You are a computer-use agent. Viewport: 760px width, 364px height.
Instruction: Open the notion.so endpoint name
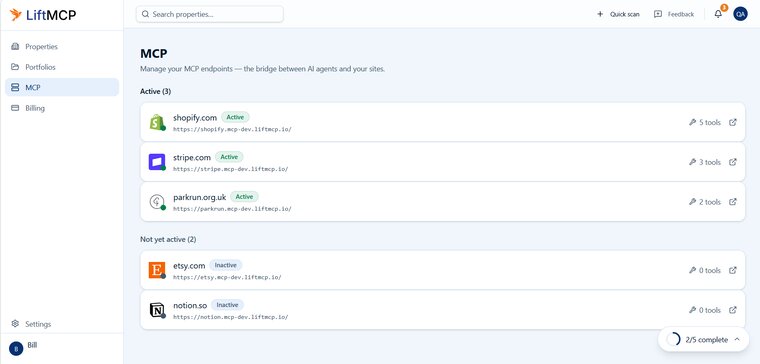click(190, 305)
